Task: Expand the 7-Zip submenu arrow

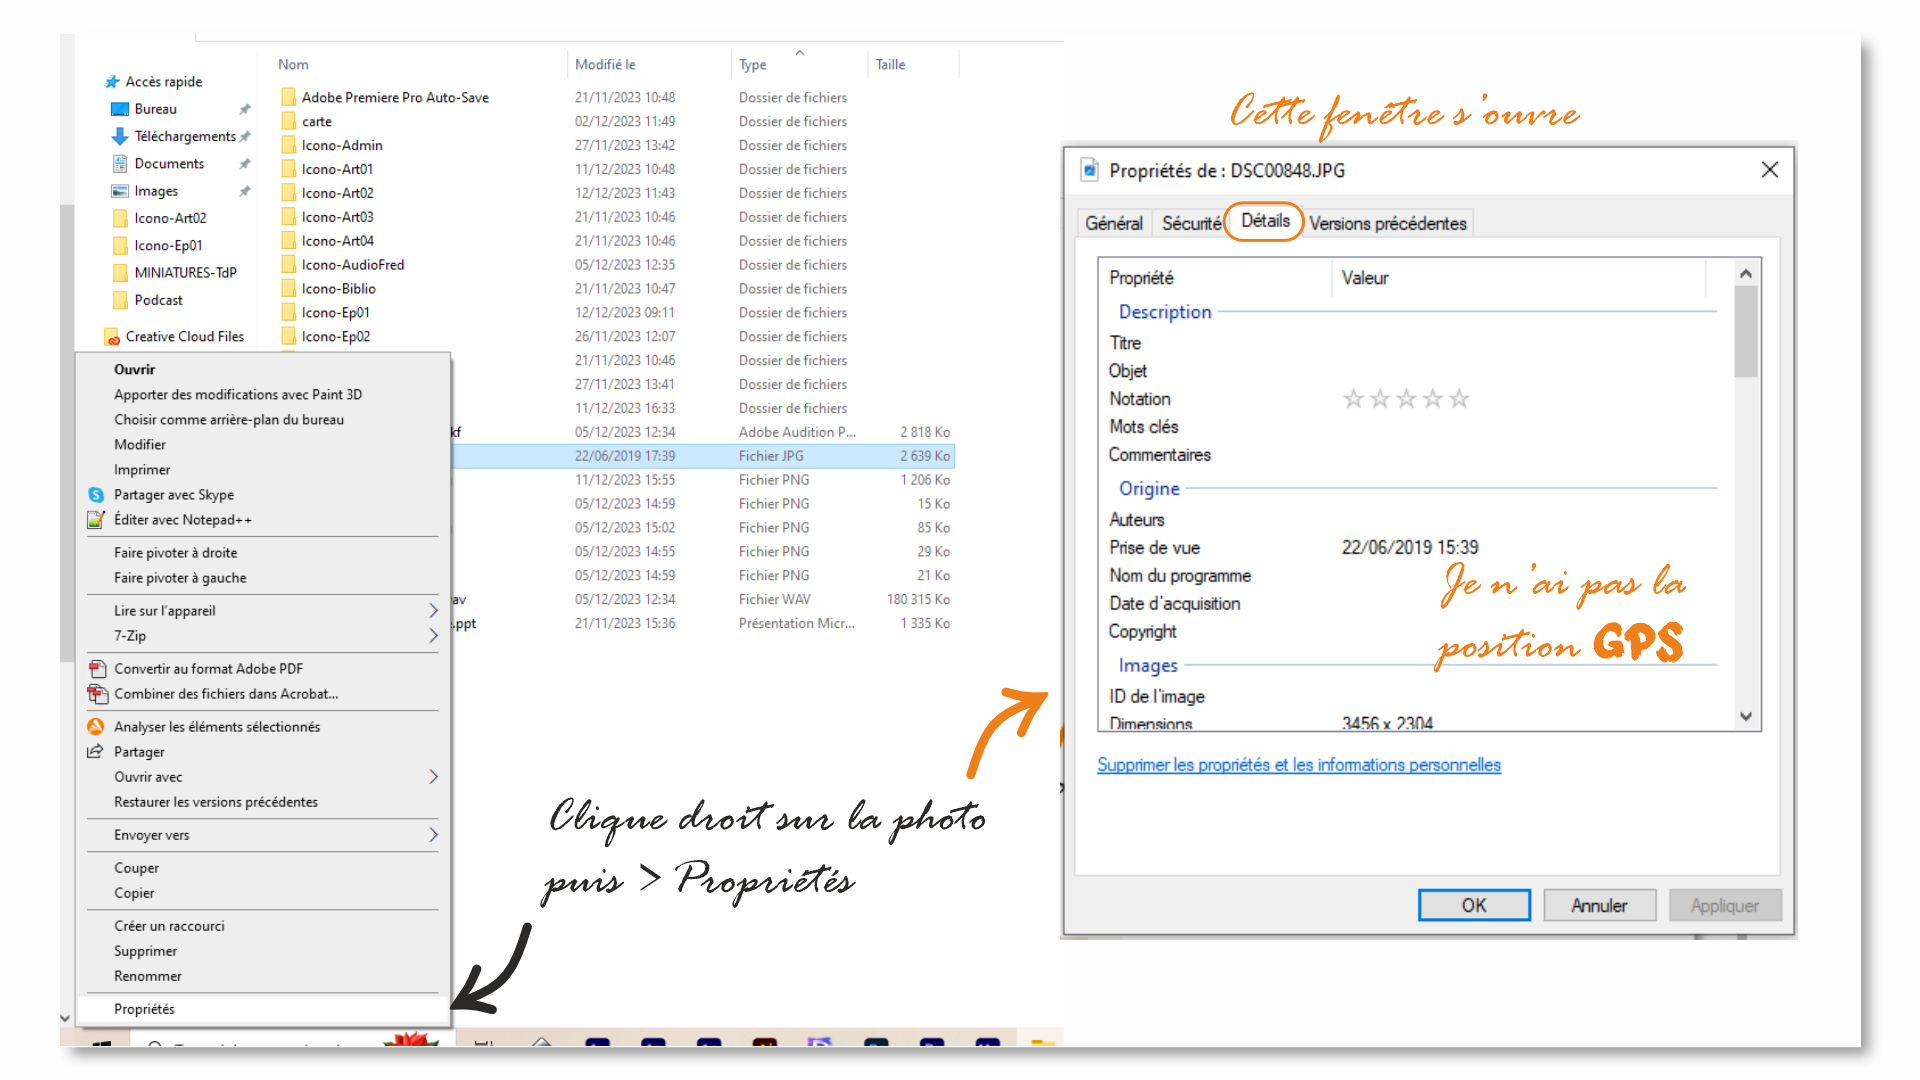Action: coord(433,636)
